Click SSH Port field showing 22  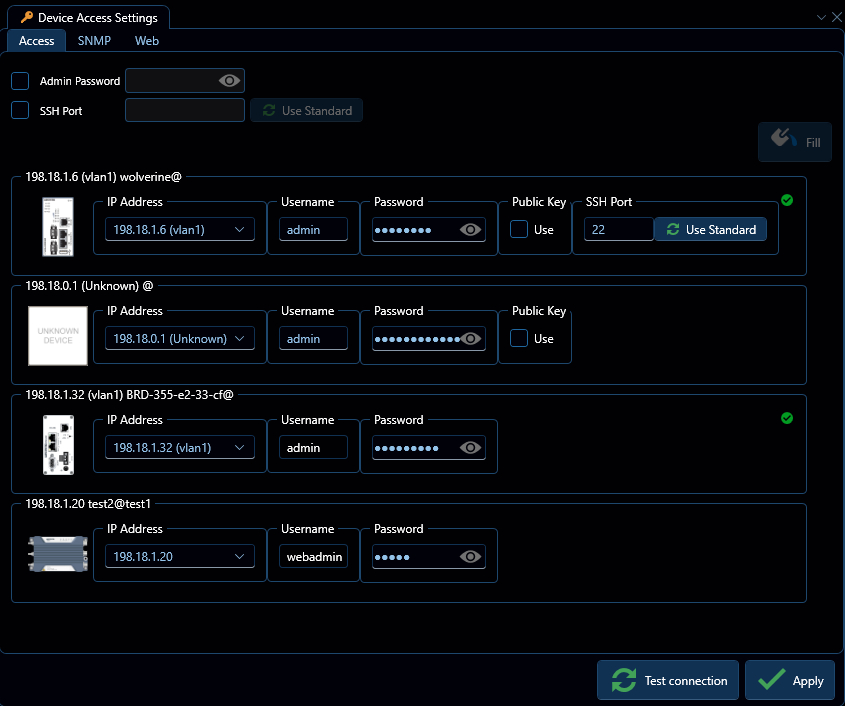coord(619,230)
